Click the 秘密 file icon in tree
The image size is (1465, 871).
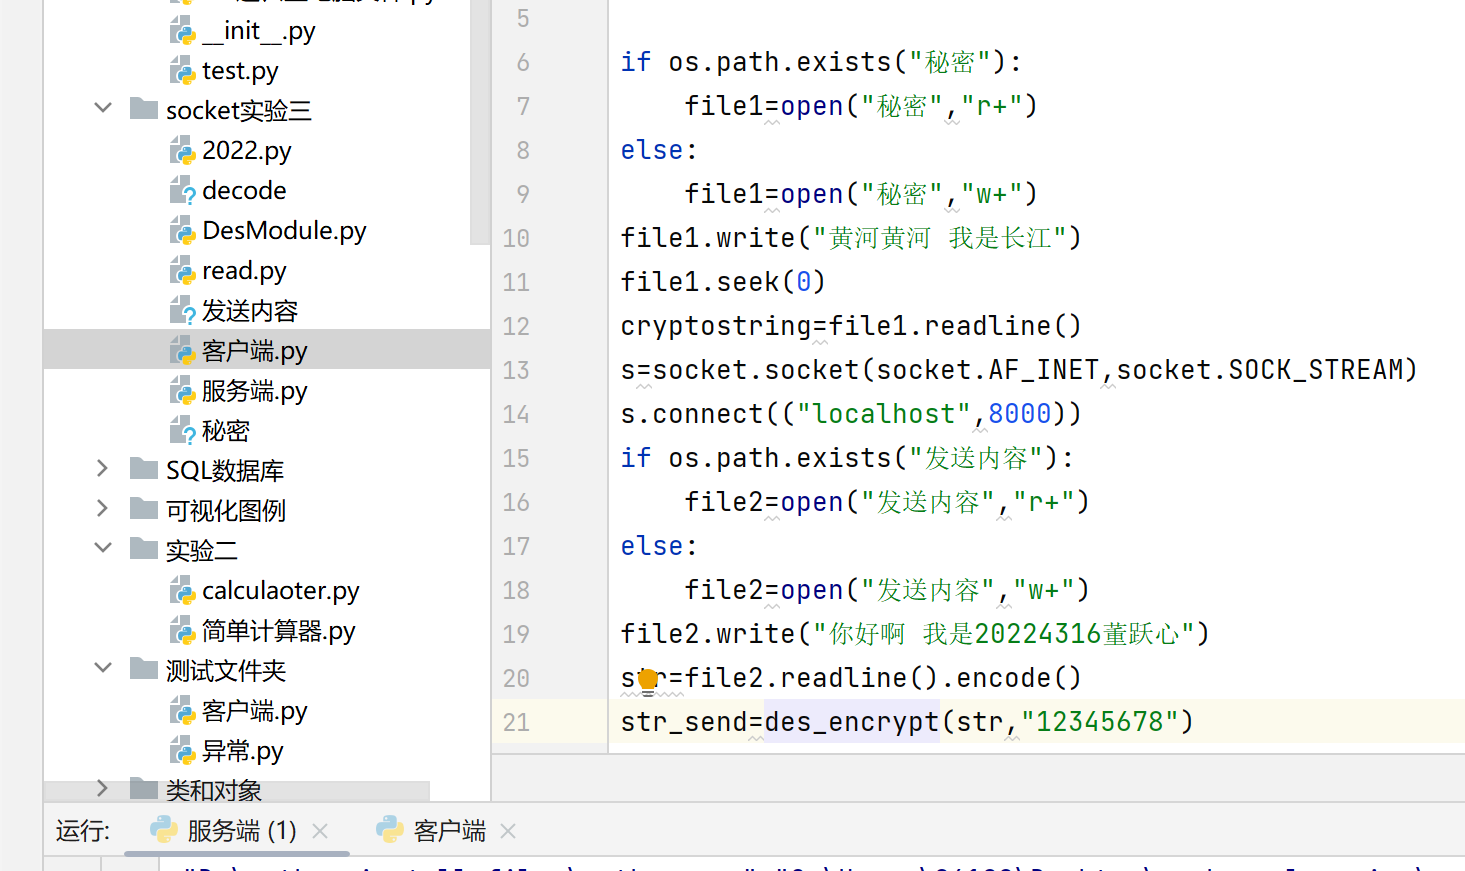pos(182,431)
